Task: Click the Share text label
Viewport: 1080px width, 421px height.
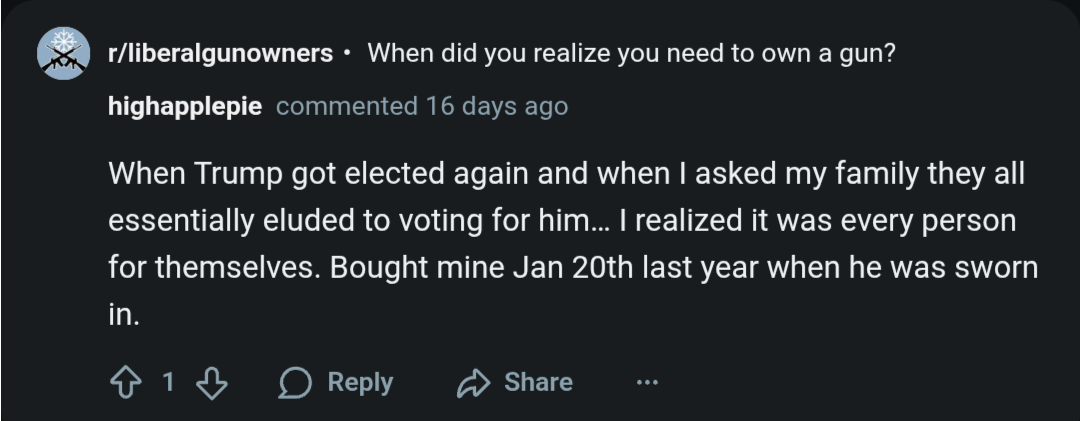Action: point(538,382)
